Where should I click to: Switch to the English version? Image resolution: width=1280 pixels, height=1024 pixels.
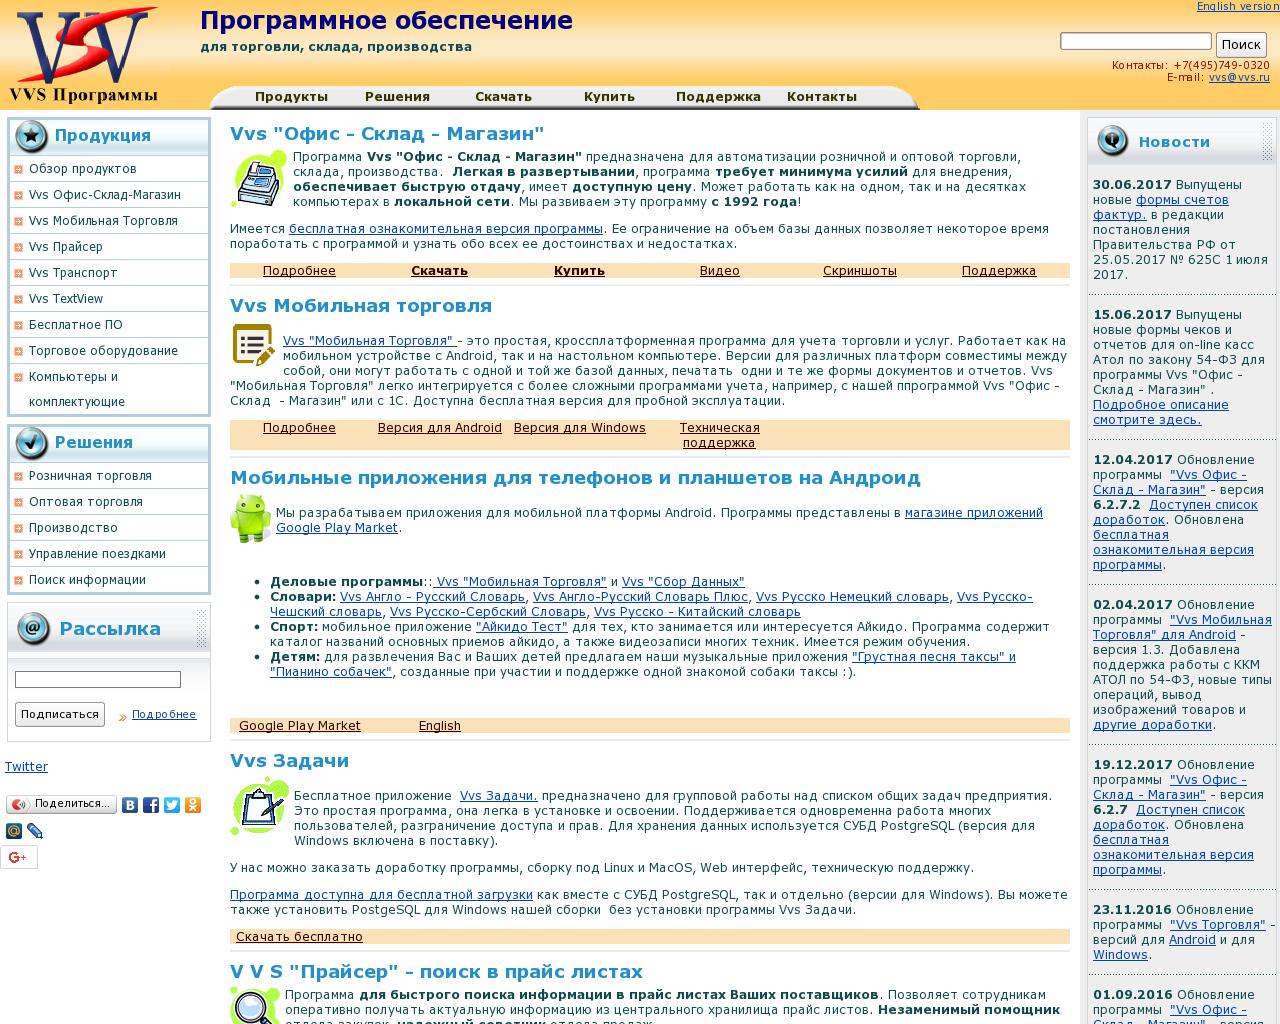tap(1238, 6)
